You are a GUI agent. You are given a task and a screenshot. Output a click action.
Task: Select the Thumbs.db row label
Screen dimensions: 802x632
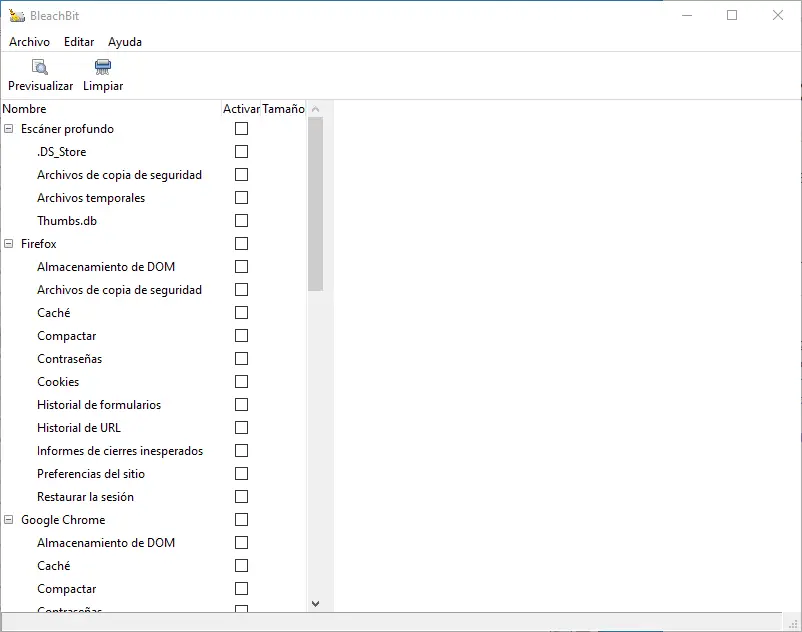(66, 221)
